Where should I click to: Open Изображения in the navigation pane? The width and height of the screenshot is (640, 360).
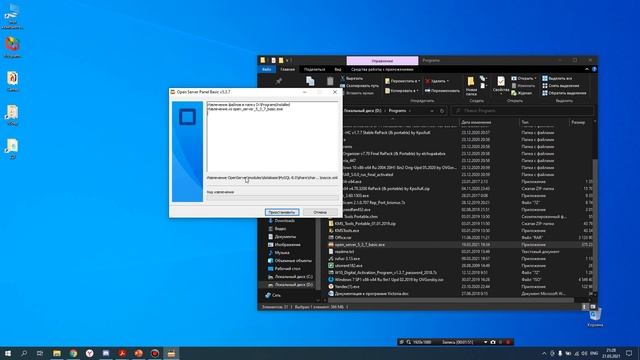[x=287, y=245]
